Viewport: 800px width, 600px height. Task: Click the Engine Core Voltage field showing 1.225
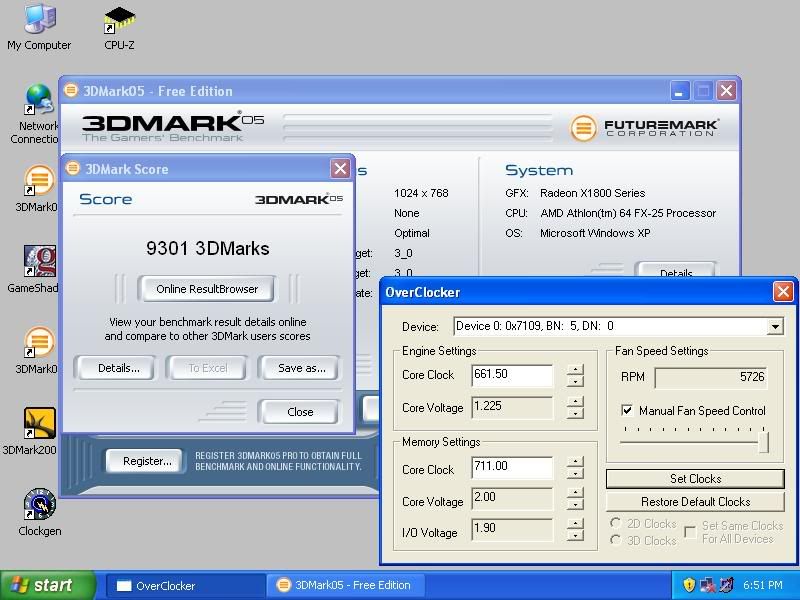[512, 407]
